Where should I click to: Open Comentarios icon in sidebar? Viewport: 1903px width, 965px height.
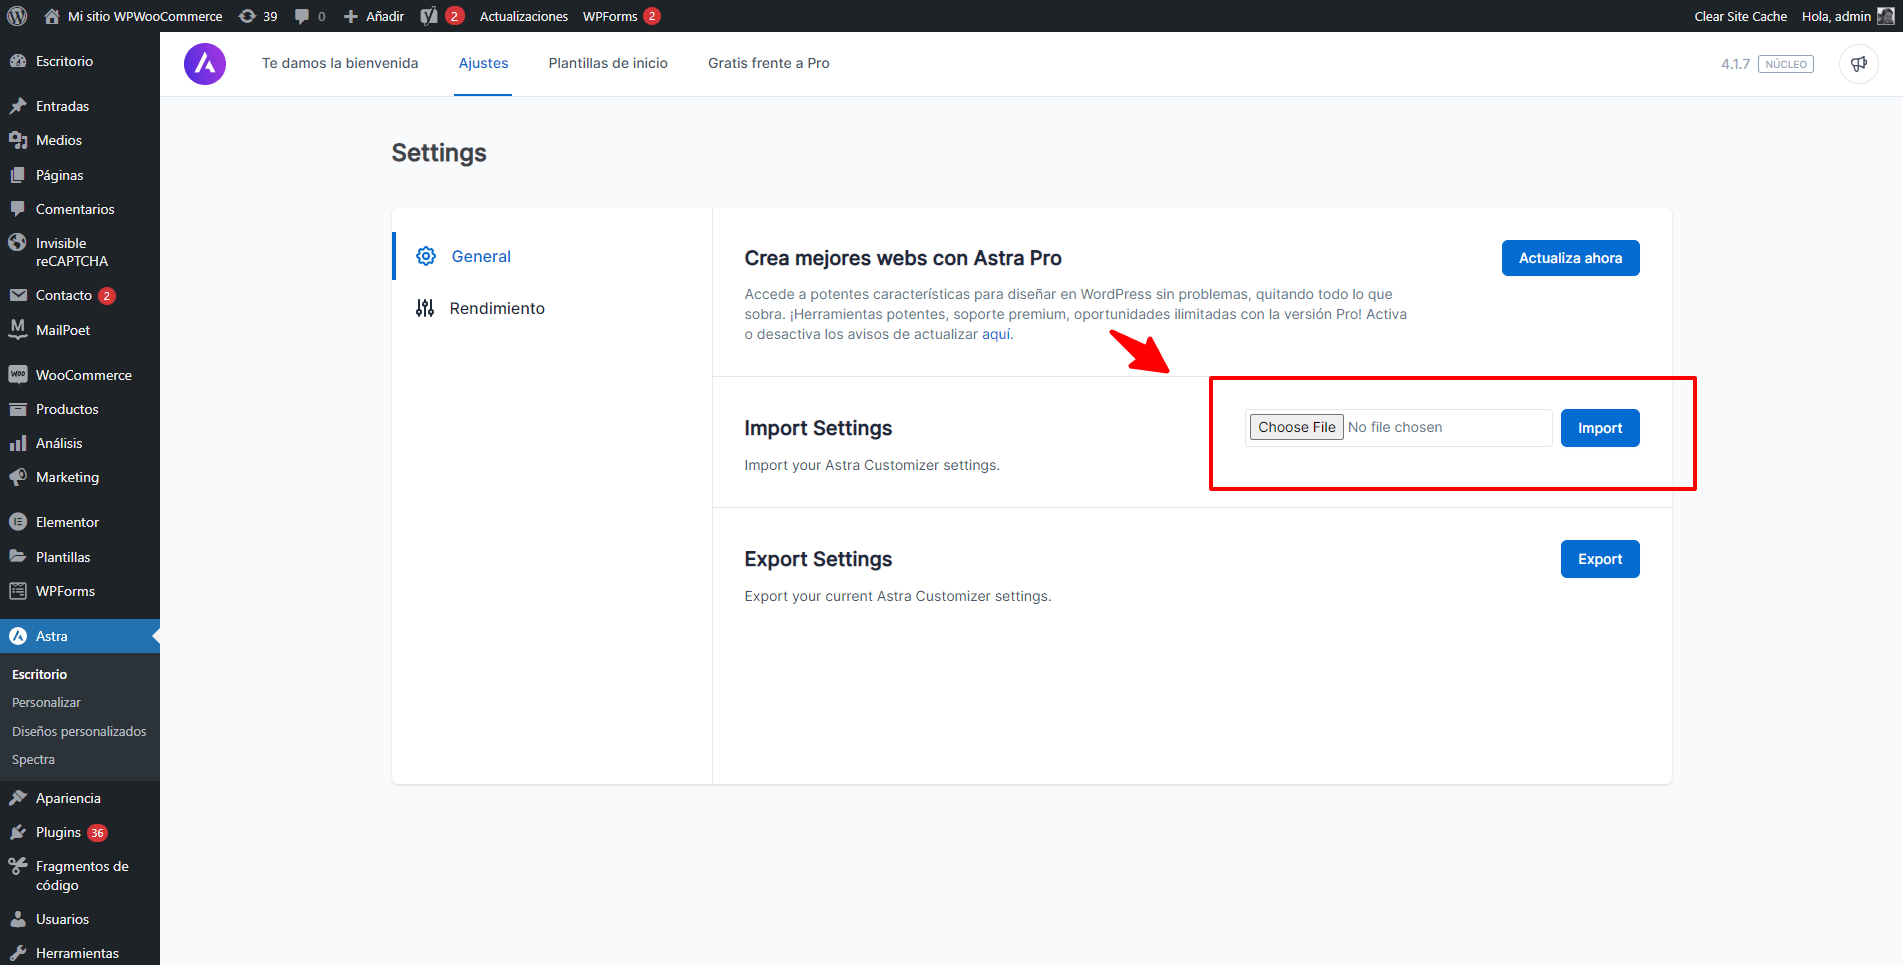[x=18, y=209]
